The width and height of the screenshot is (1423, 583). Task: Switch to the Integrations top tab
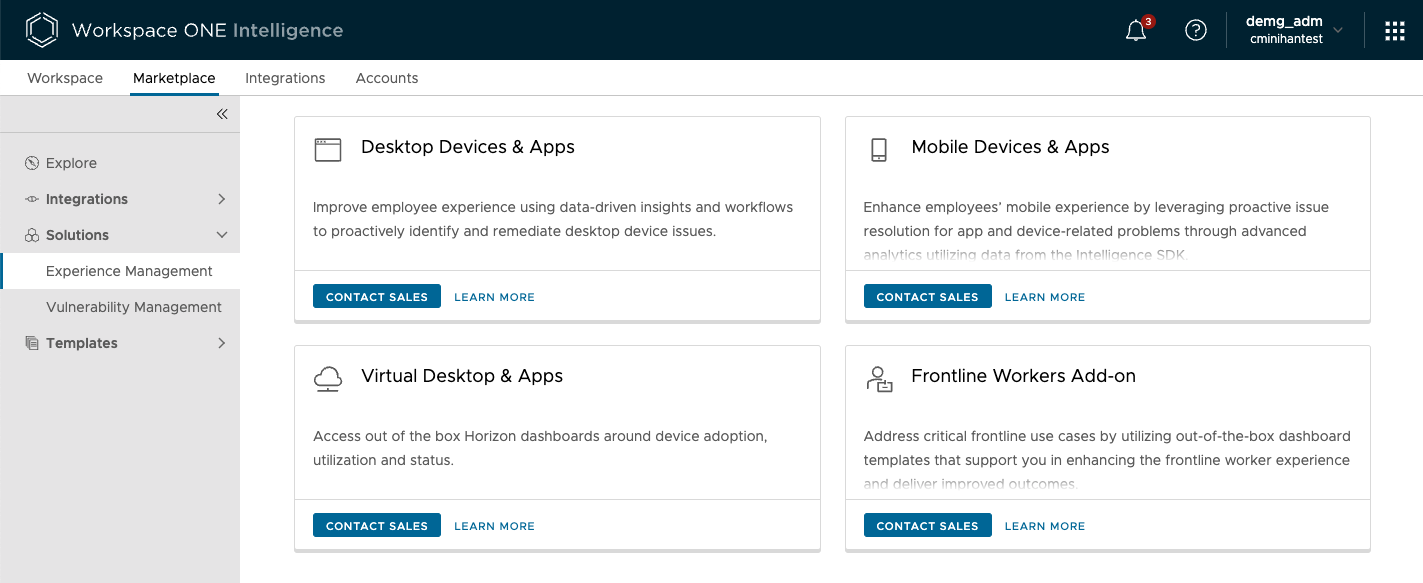285,78
